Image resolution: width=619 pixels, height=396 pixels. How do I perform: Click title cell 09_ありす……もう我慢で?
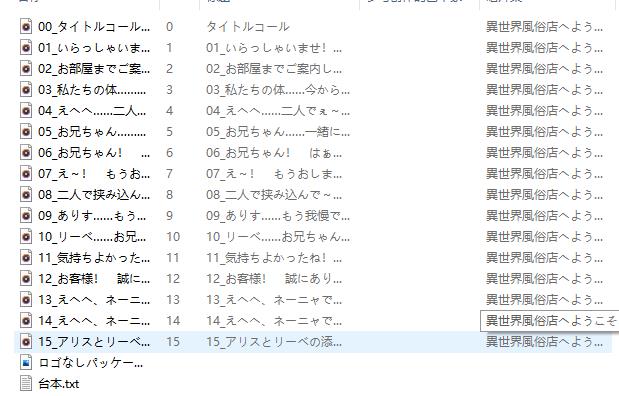coord(278,216)
